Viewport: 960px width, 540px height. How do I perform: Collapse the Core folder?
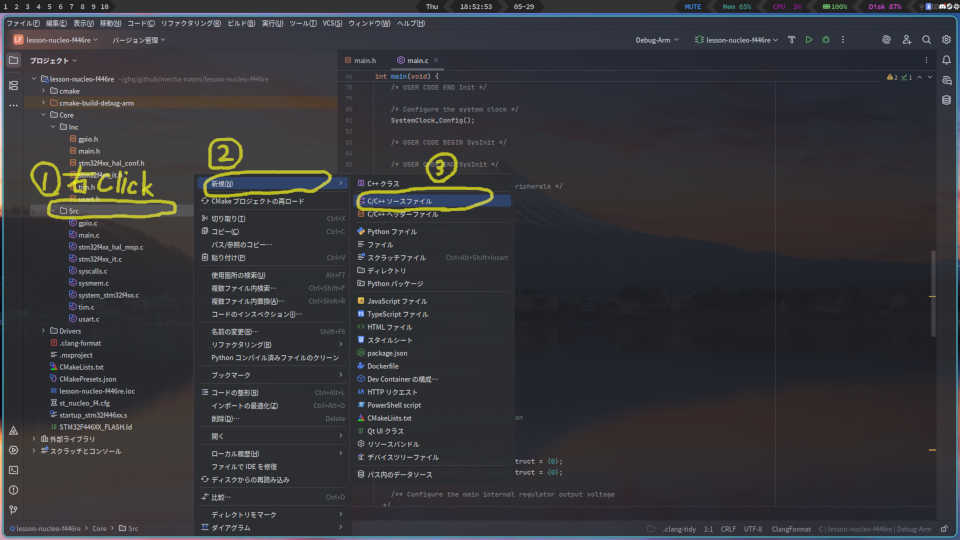coord(43,114)
